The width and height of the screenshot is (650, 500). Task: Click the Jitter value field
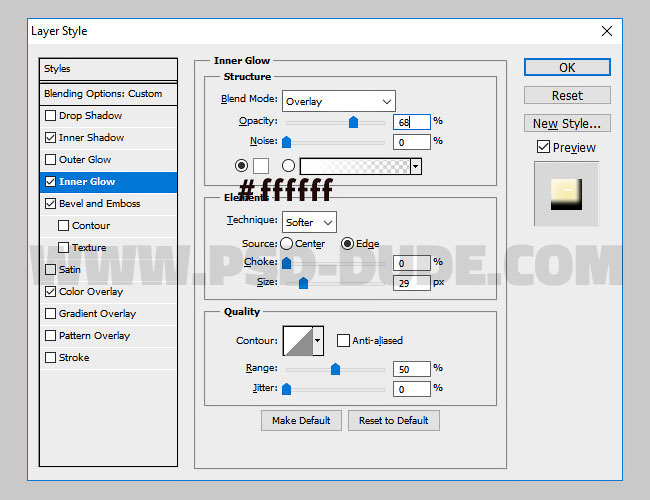tap(412, 389)
